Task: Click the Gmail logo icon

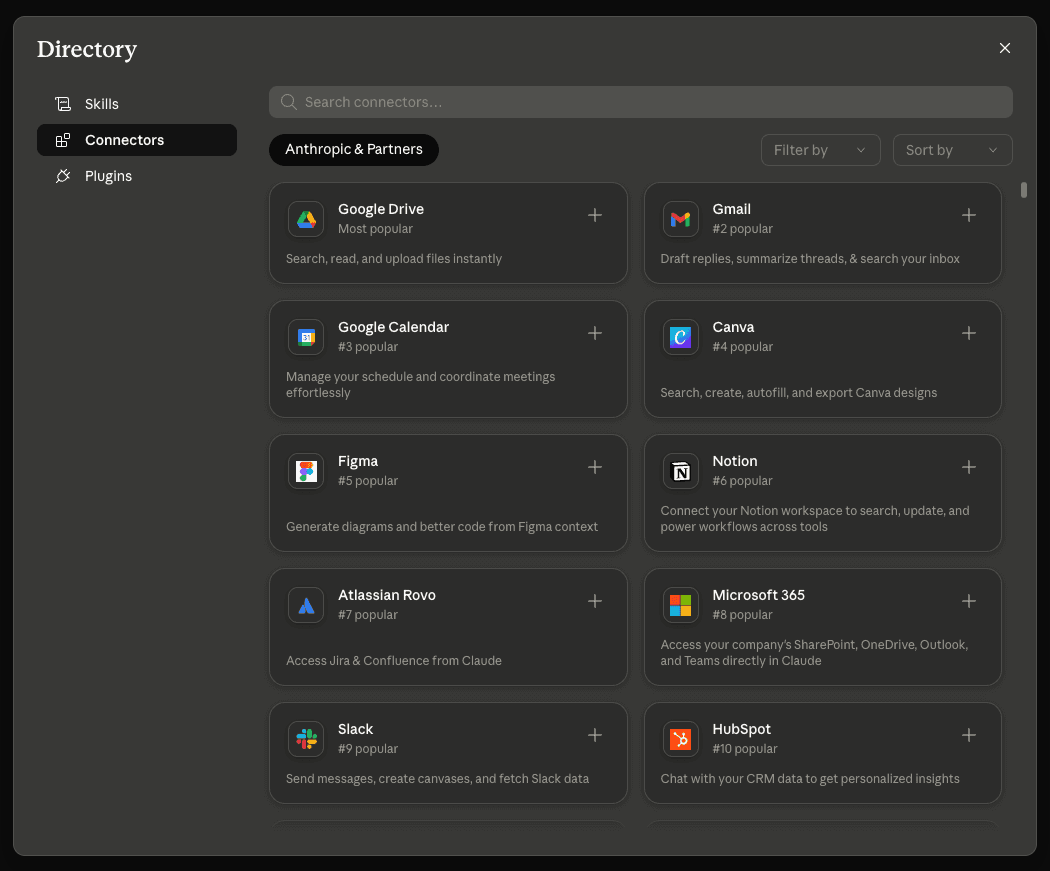Action: pos(680,219)
